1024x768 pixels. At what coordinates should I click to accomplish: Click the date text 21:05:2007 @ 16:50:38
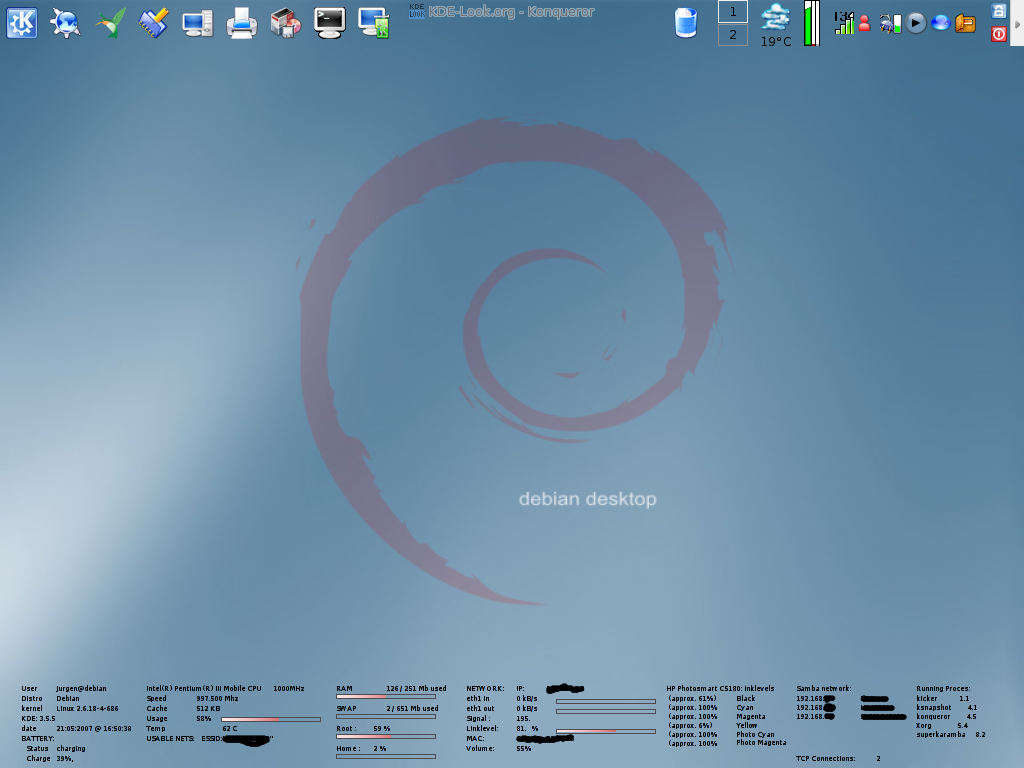coord(93,728)
